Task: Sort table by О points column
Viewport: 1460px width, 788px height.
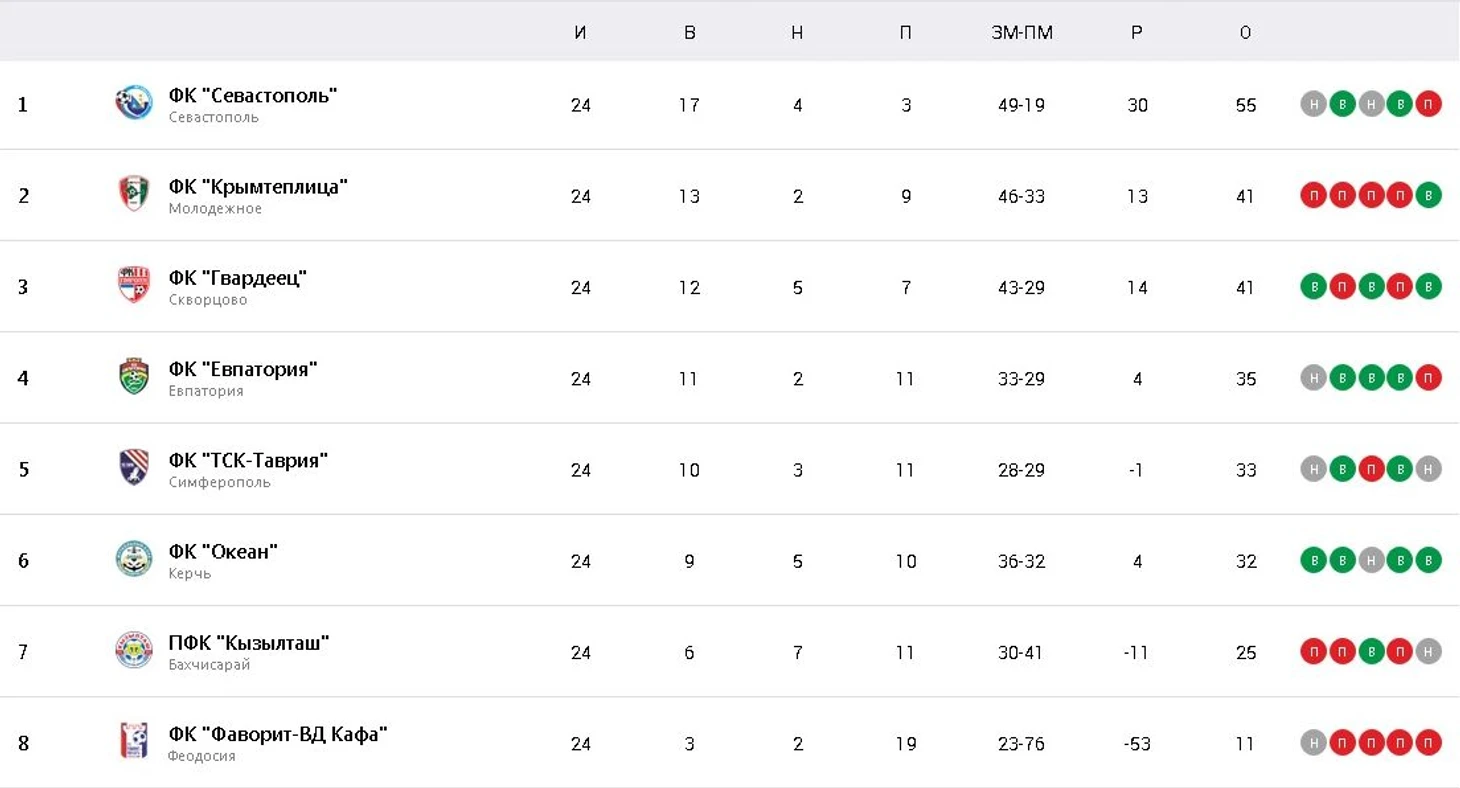Action: click(x=1245, y=33)
